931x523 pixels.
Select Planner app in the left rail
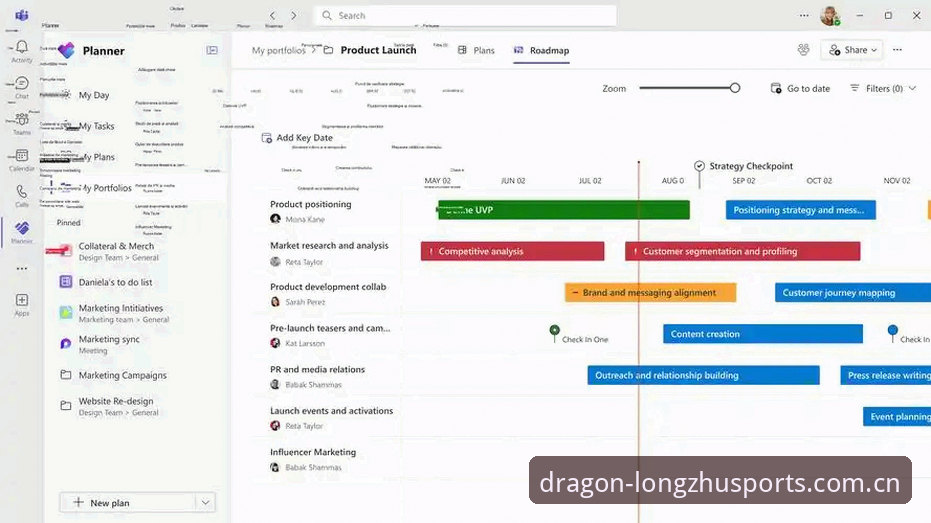pos(21,232)
